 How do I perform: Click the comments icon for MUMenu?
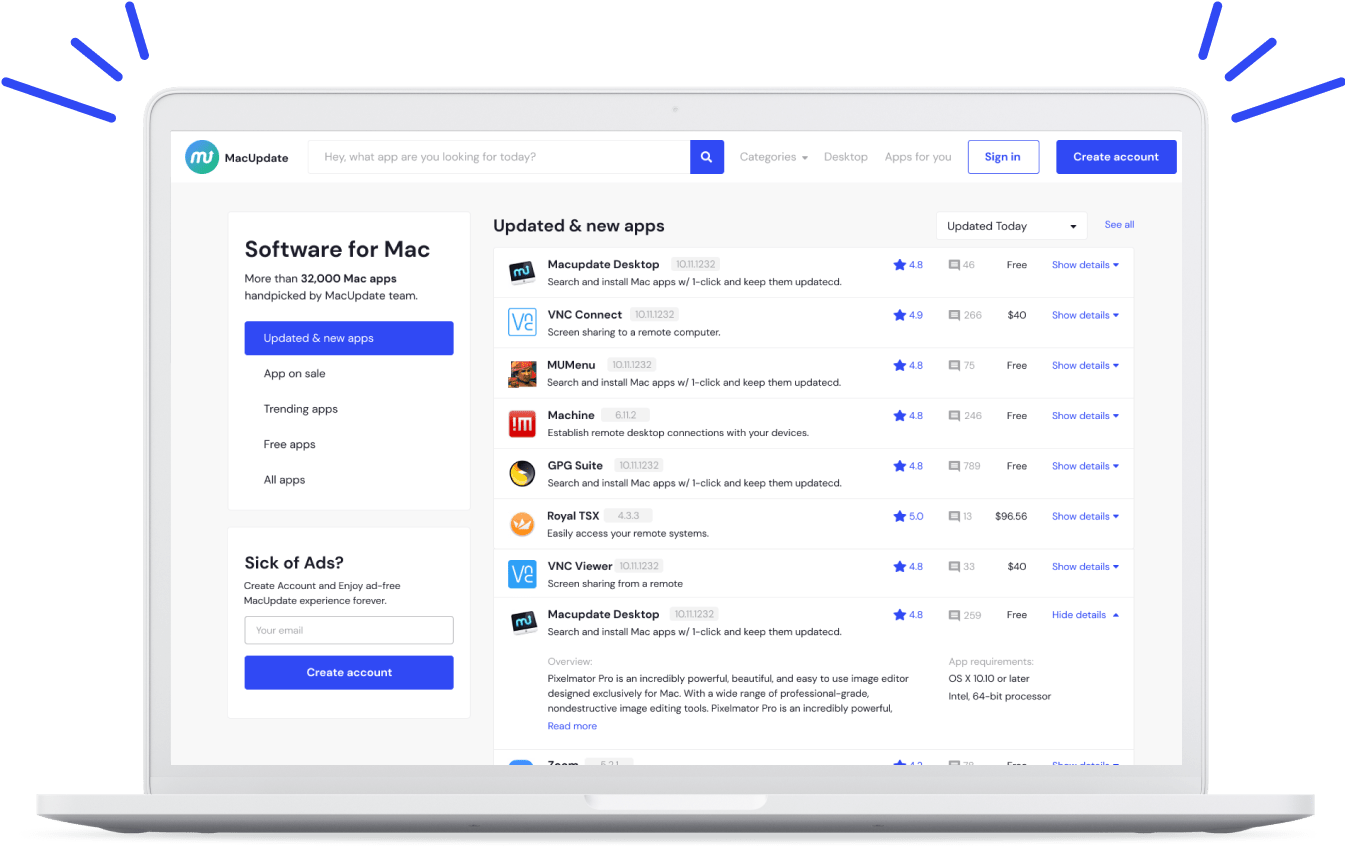pos(954,366)
